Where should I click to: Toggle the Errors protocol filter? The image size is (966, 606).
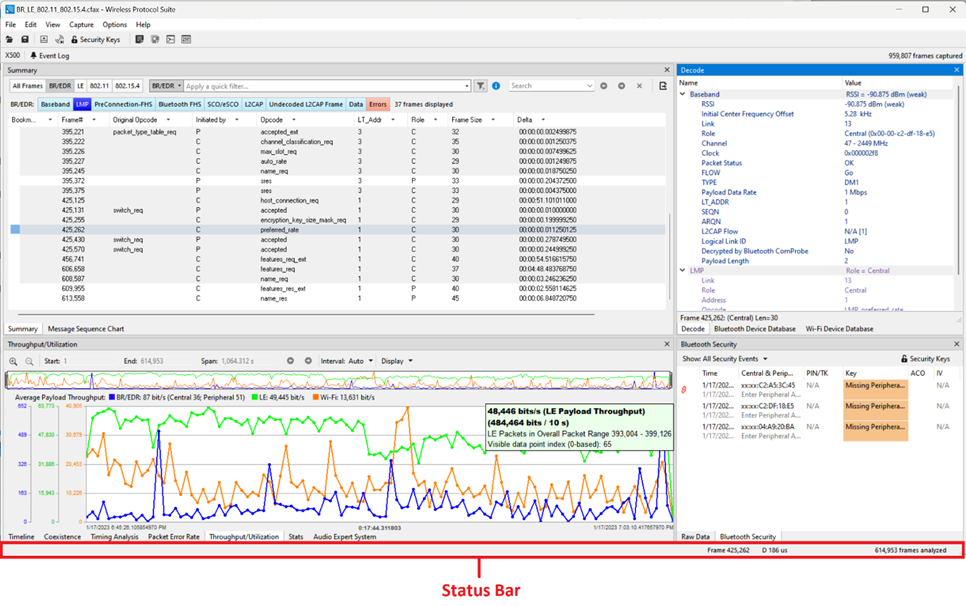(378, 105)
